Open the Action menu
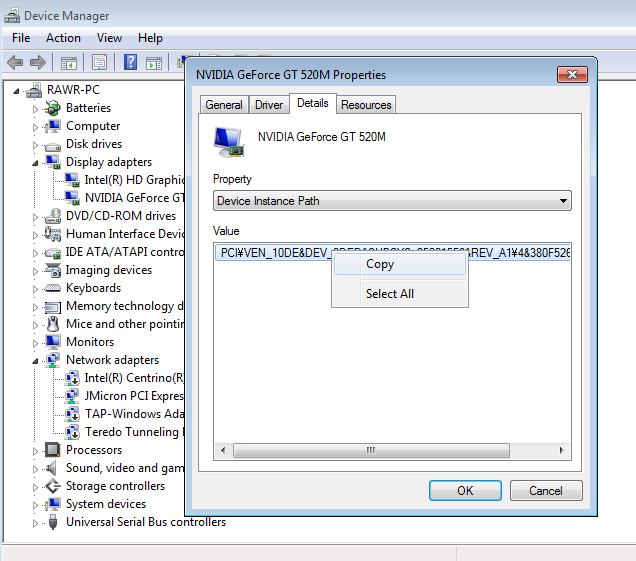The image size is (636, 561). [63, 38]
